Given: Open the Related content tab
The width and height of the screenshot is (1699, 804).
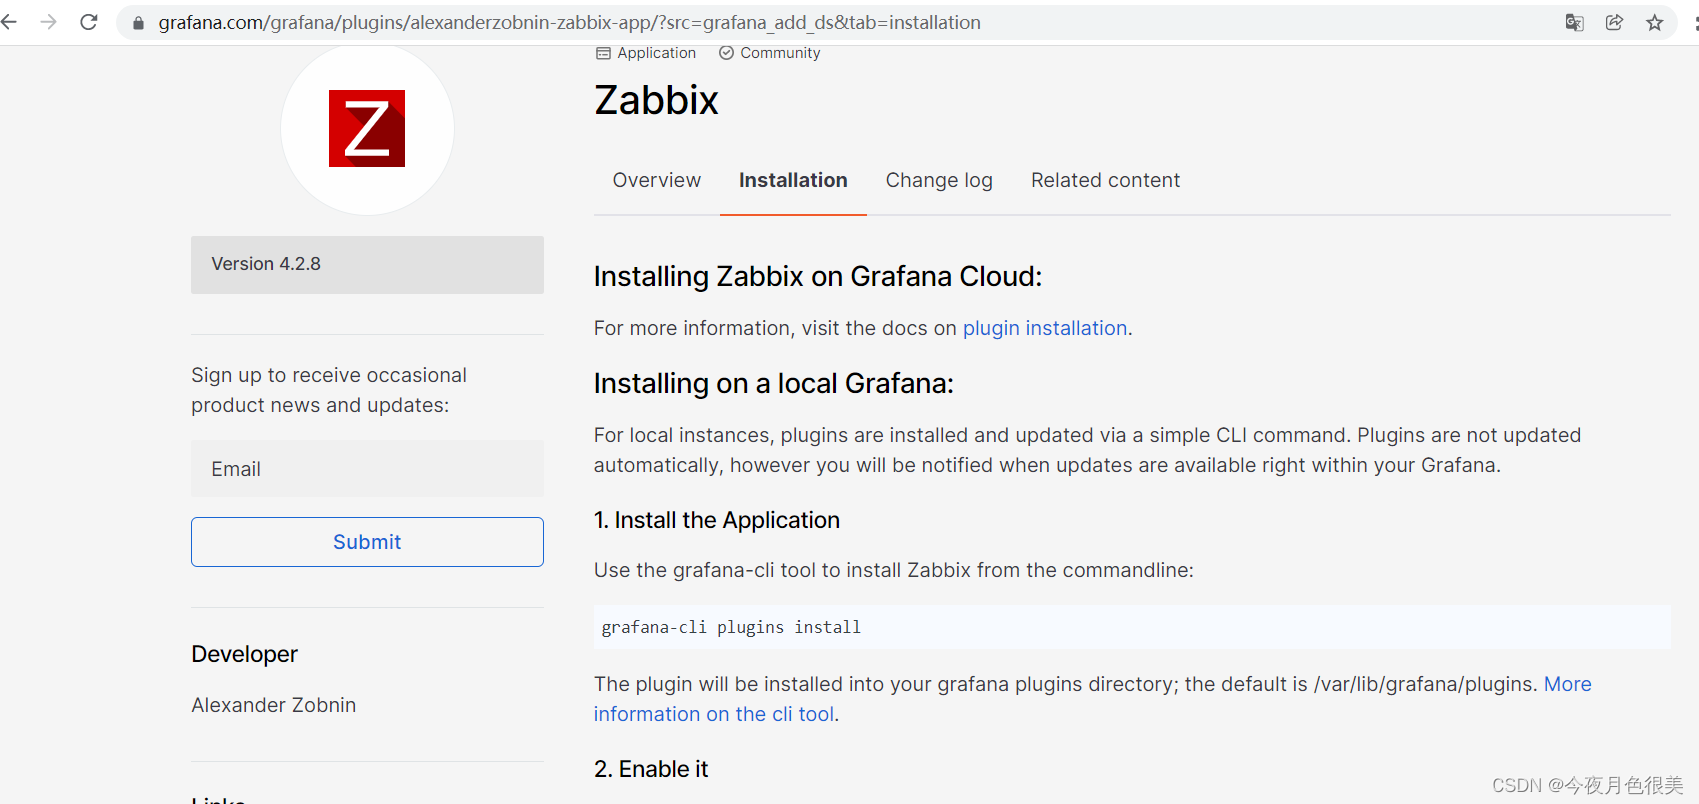Looking at the screenshot, I should tap(1106, 180).
